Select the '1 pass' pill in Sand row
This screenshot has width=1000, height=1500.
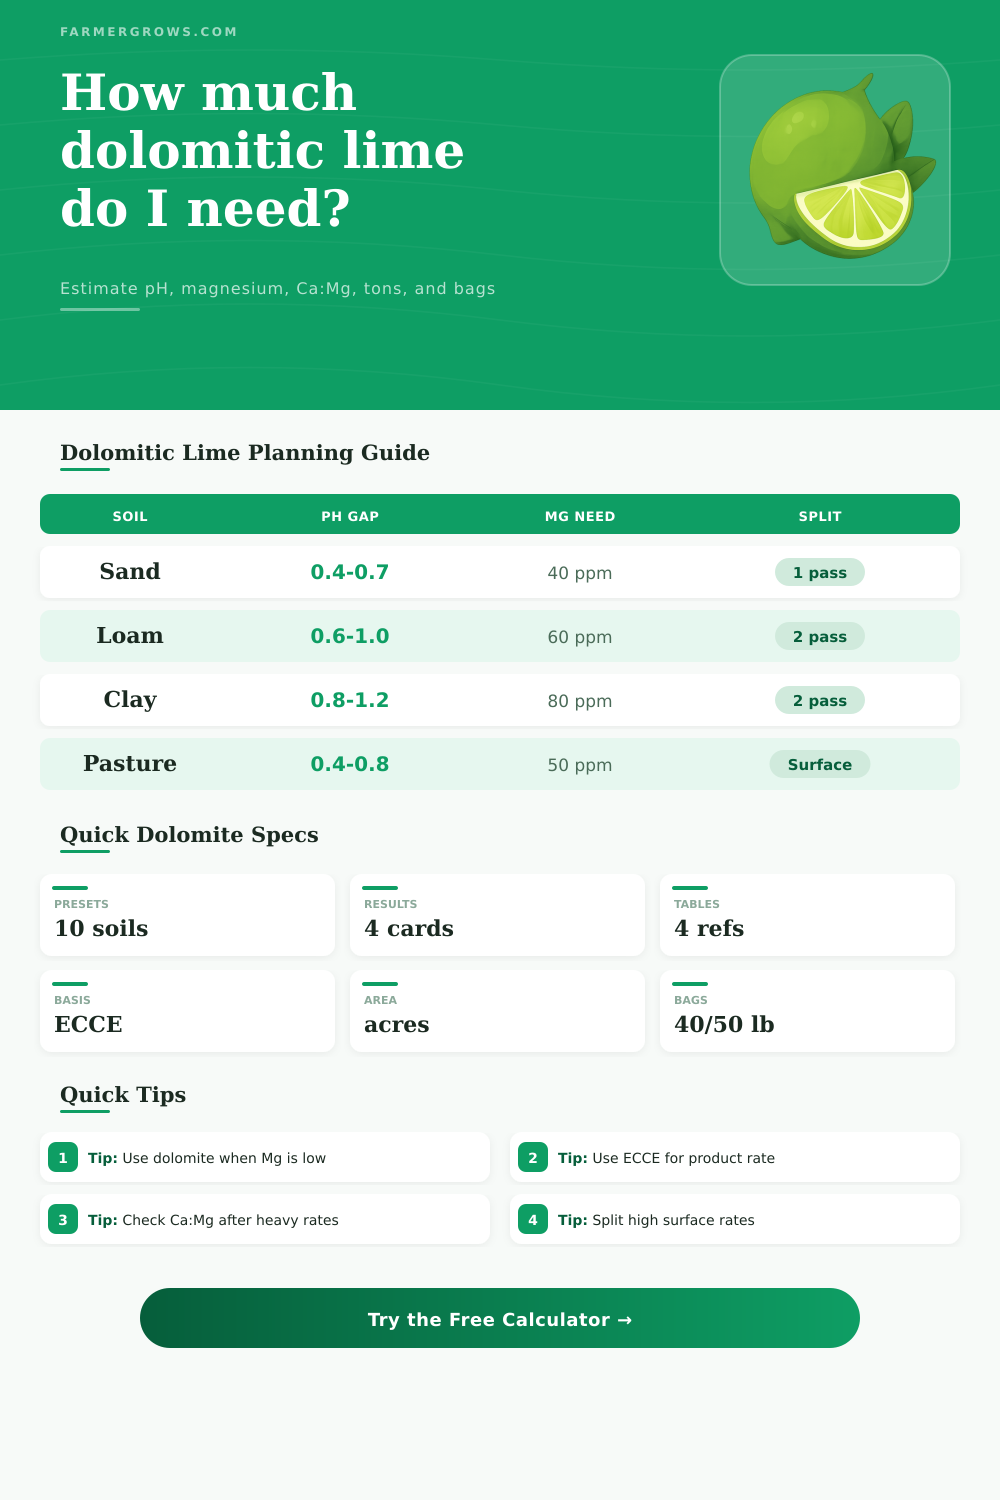(820, 572)
